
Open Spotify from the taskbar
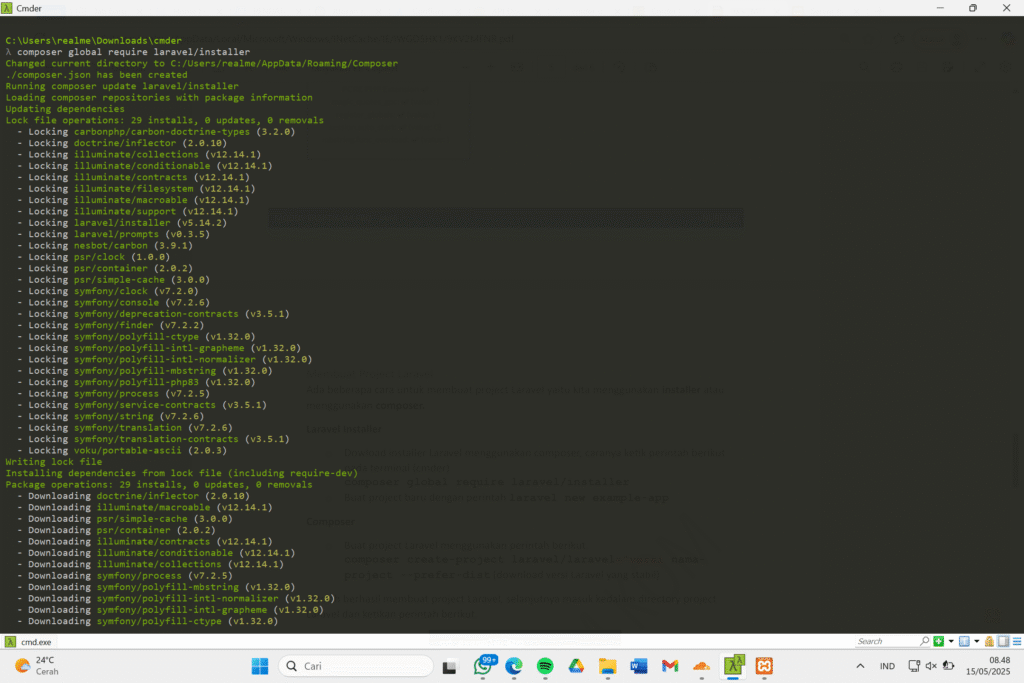(545, 666)
